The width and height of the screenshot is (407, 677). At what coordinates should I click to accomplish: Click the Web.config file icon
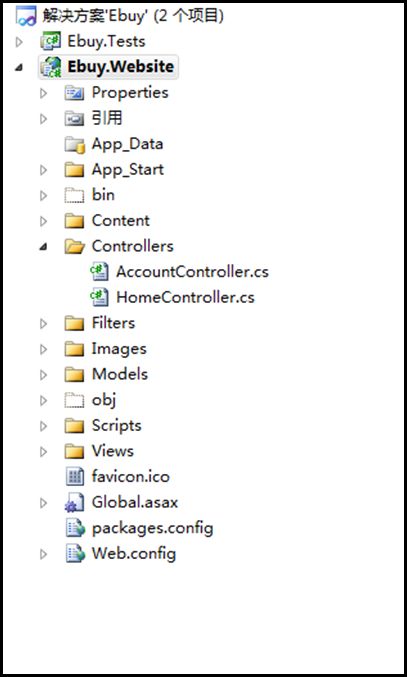point(74,554)
